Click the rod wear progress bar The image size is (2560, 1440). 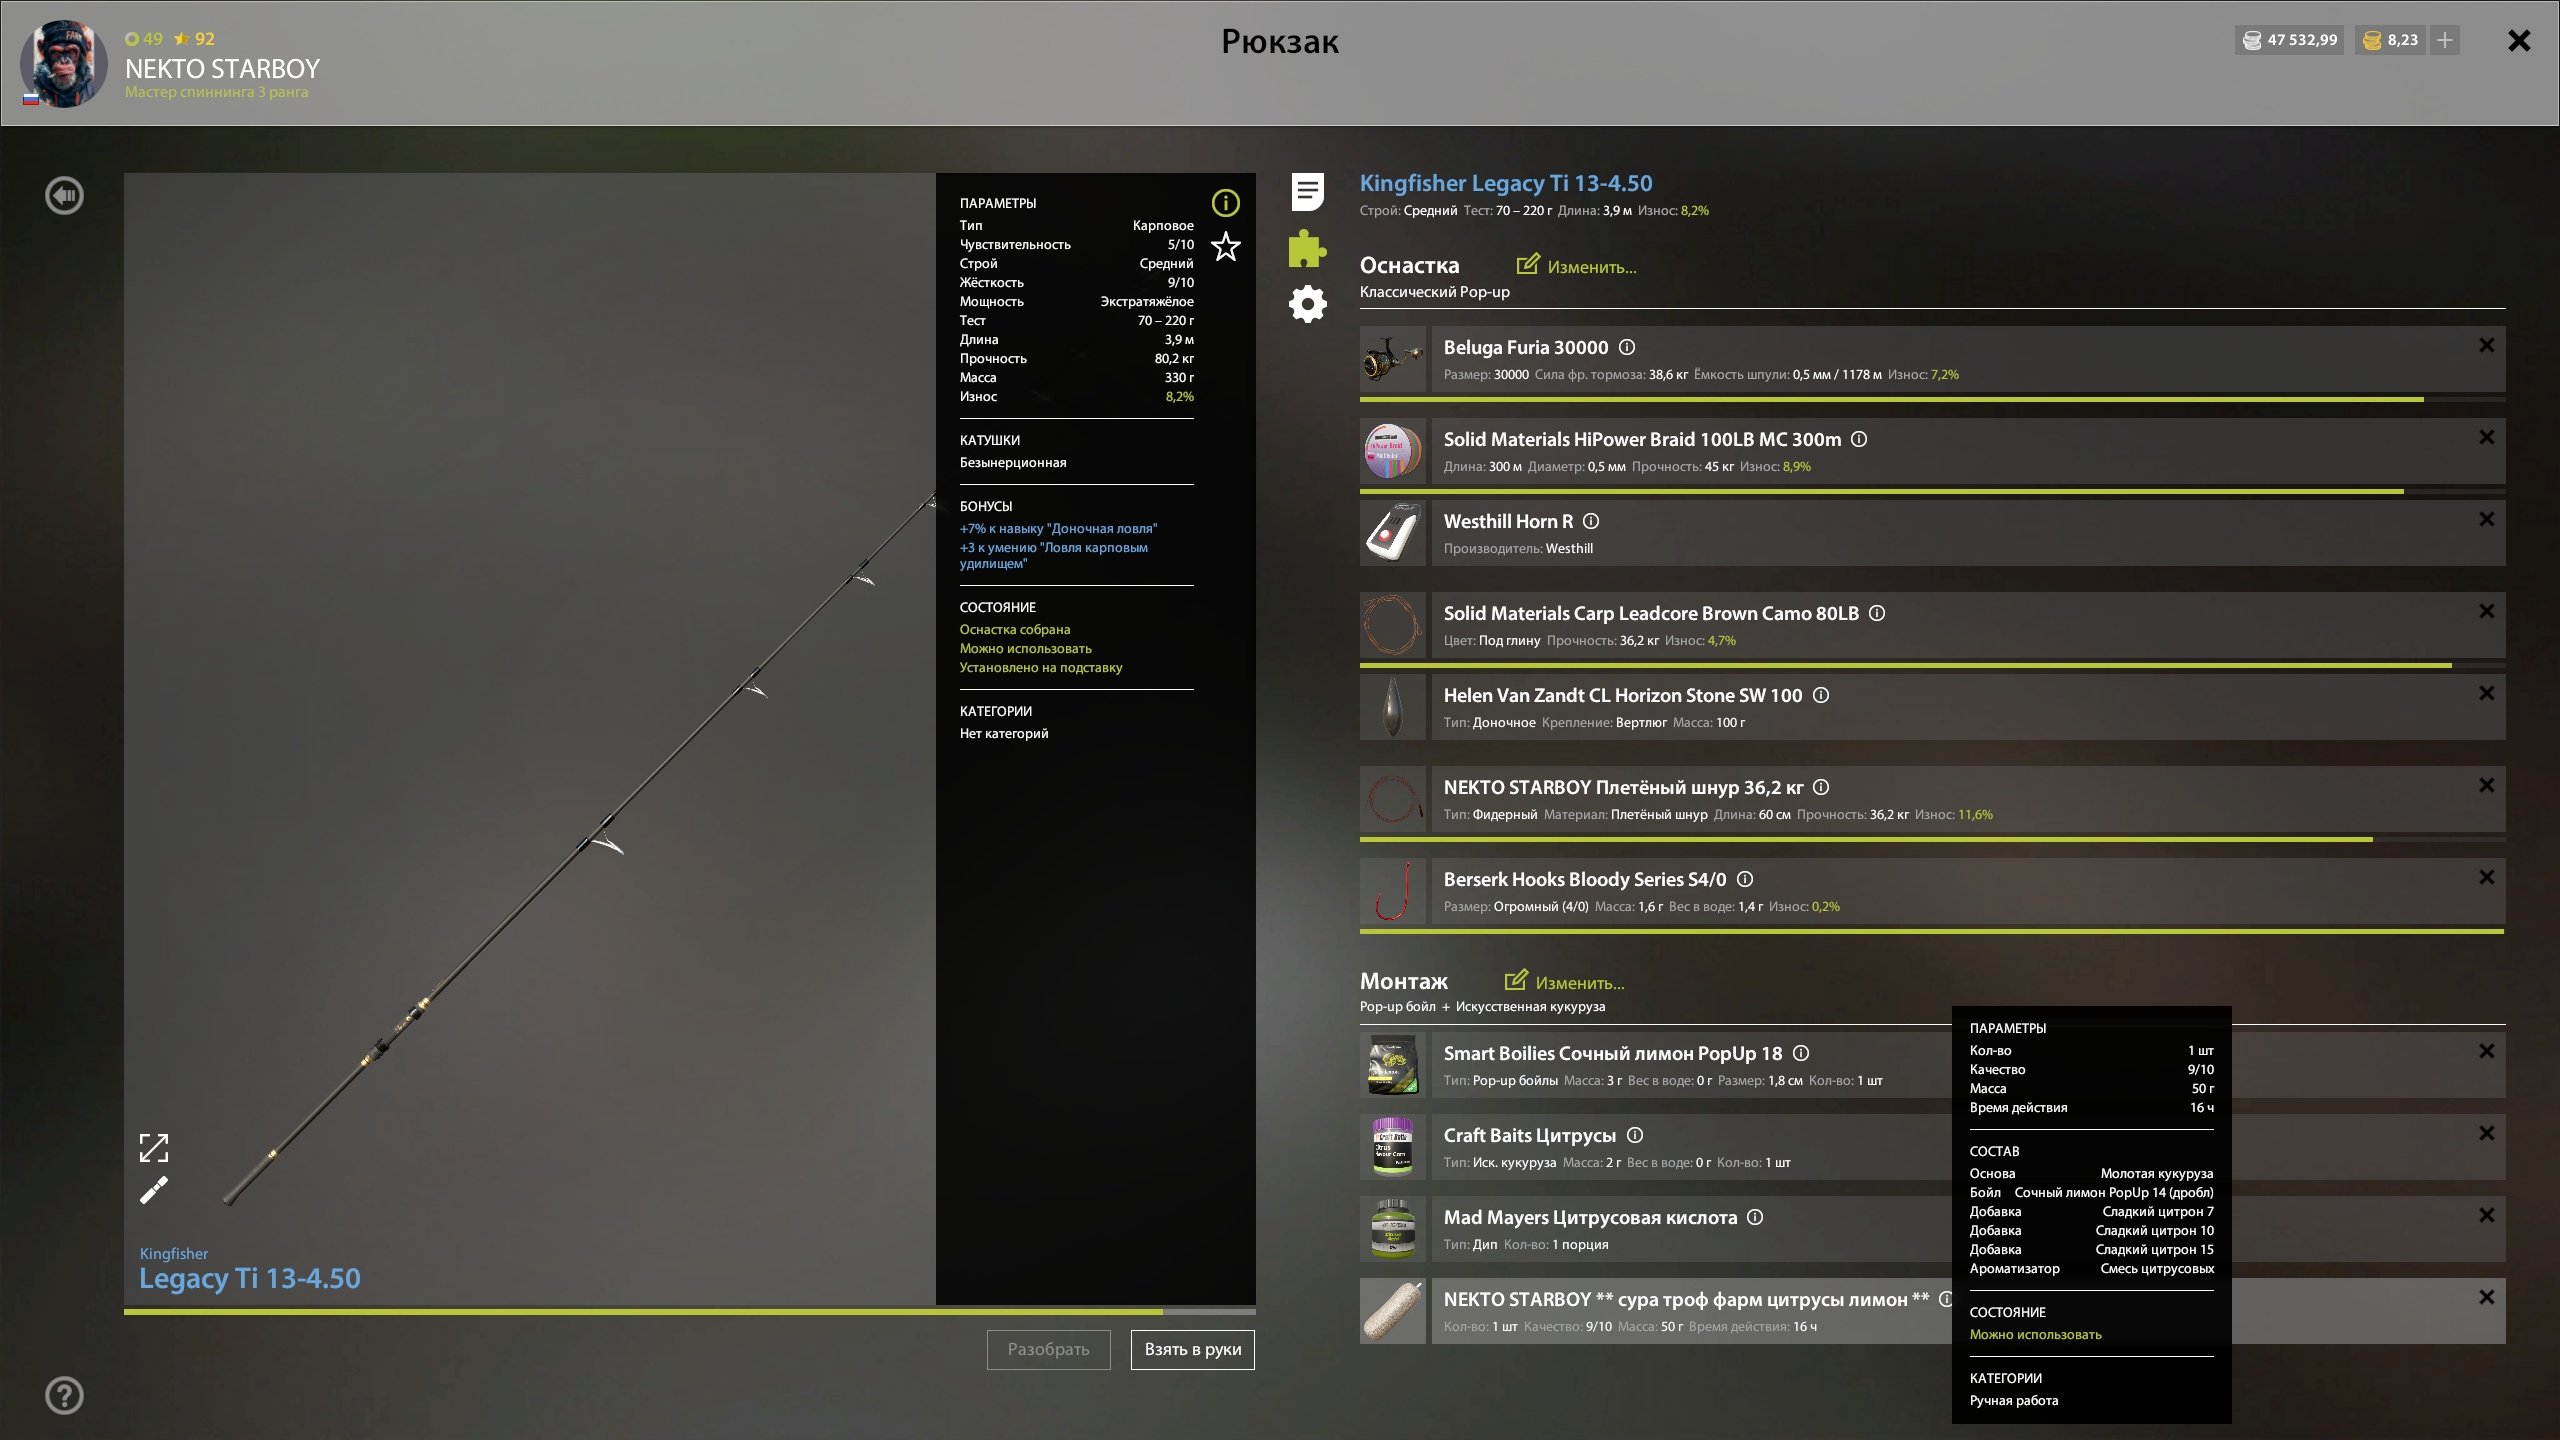(689, 1311)
